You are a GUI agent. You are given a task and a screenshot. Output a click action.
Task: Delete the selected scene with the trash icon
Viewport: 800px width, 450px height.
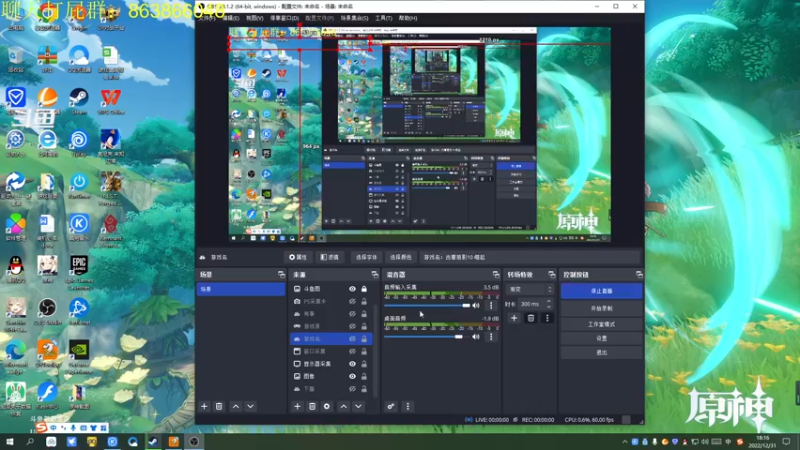coord(219,407)
